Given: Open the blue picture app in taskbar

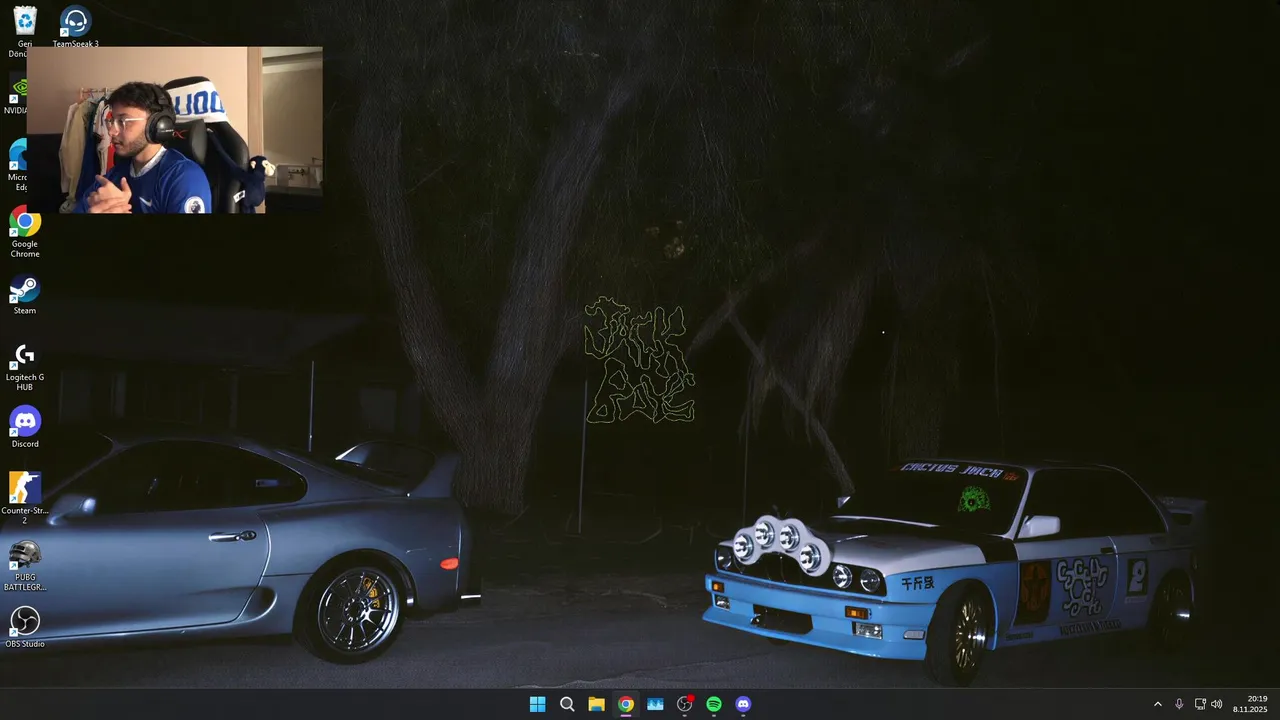Looking at the screenshot, I should [x=655, y=704].
